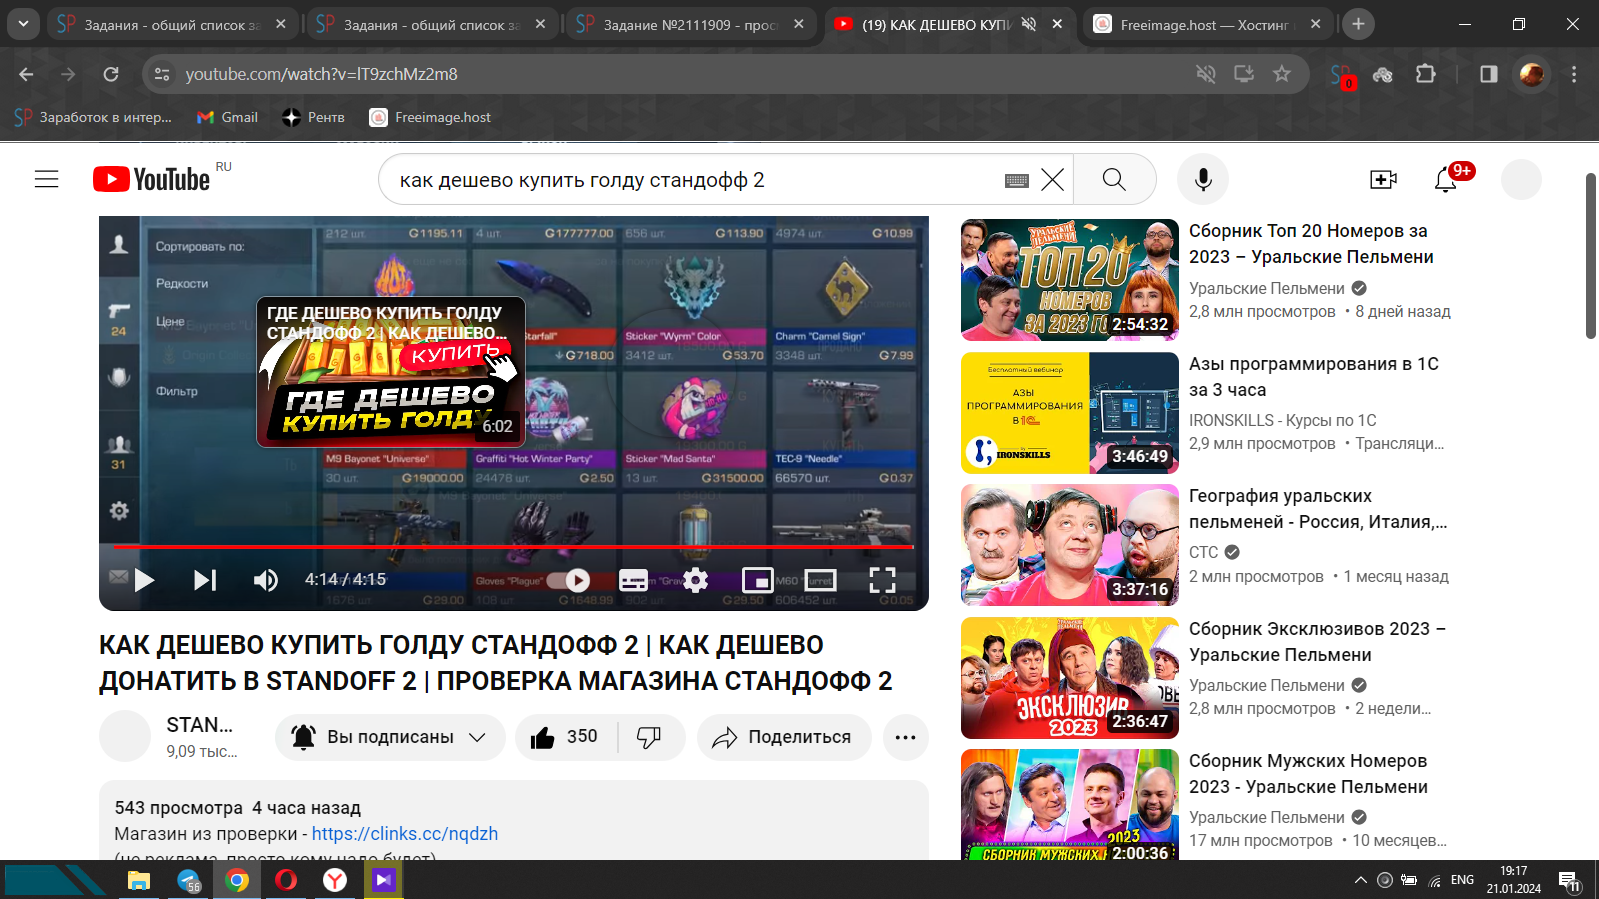1599x899 pixels.
Task: Toggle autoplay switch in the player
Action: point(569,580)
